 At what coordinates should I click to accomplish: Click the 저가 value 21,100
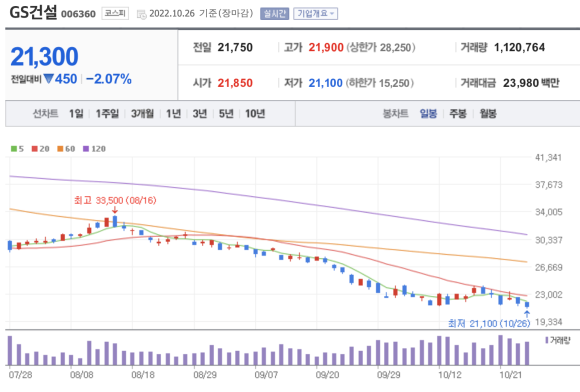(326, 83)
